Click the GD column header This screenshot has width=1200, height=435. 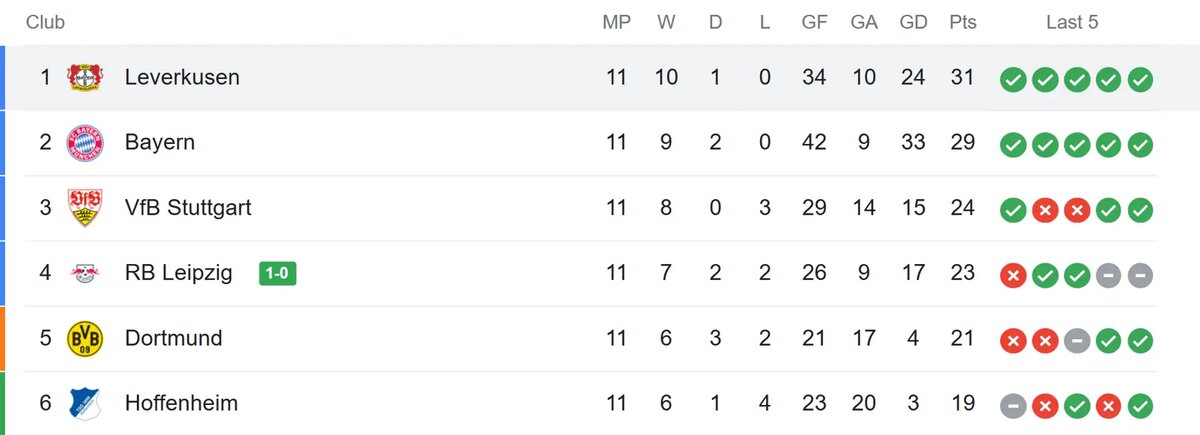tap(913, 22)
